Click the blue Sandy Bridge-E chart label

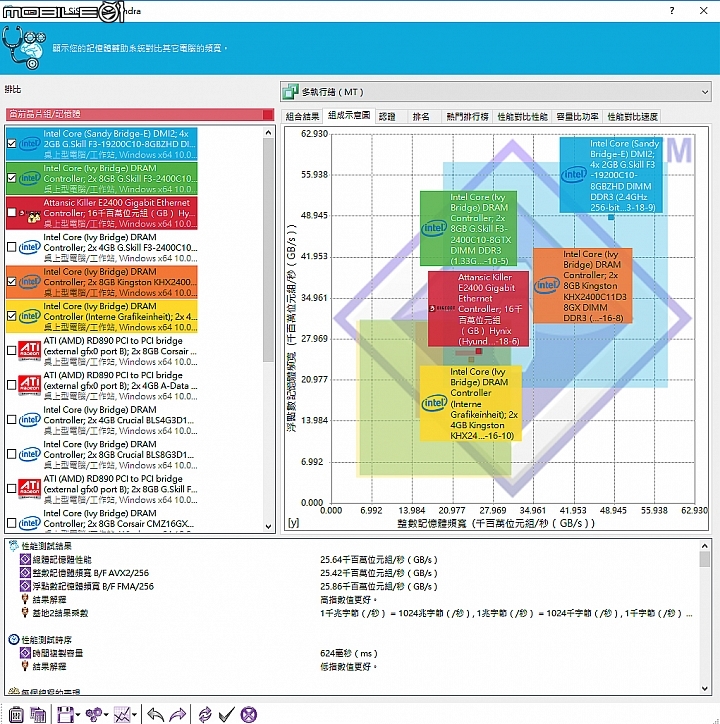click(611, 175)
